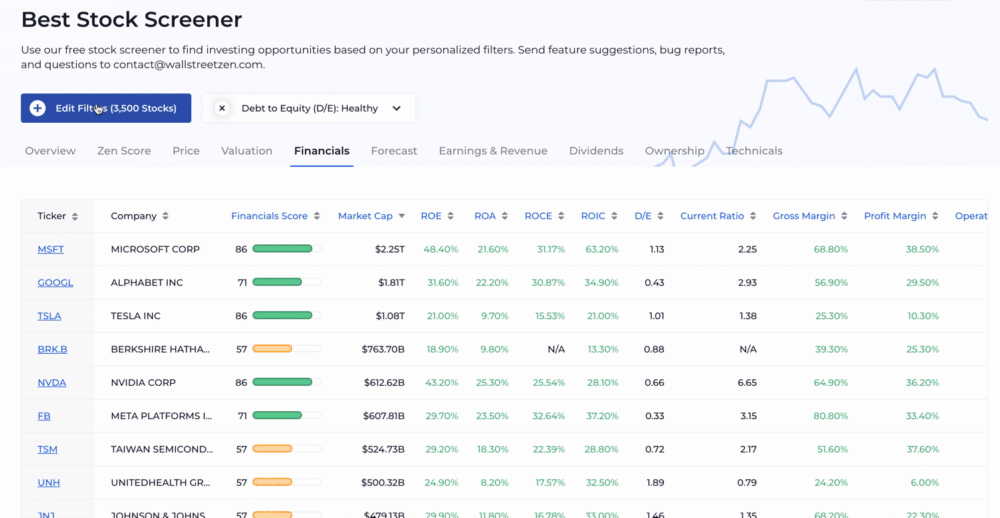Sort by Market Cap arrow

pyautogui.click(x=401, y=216)
